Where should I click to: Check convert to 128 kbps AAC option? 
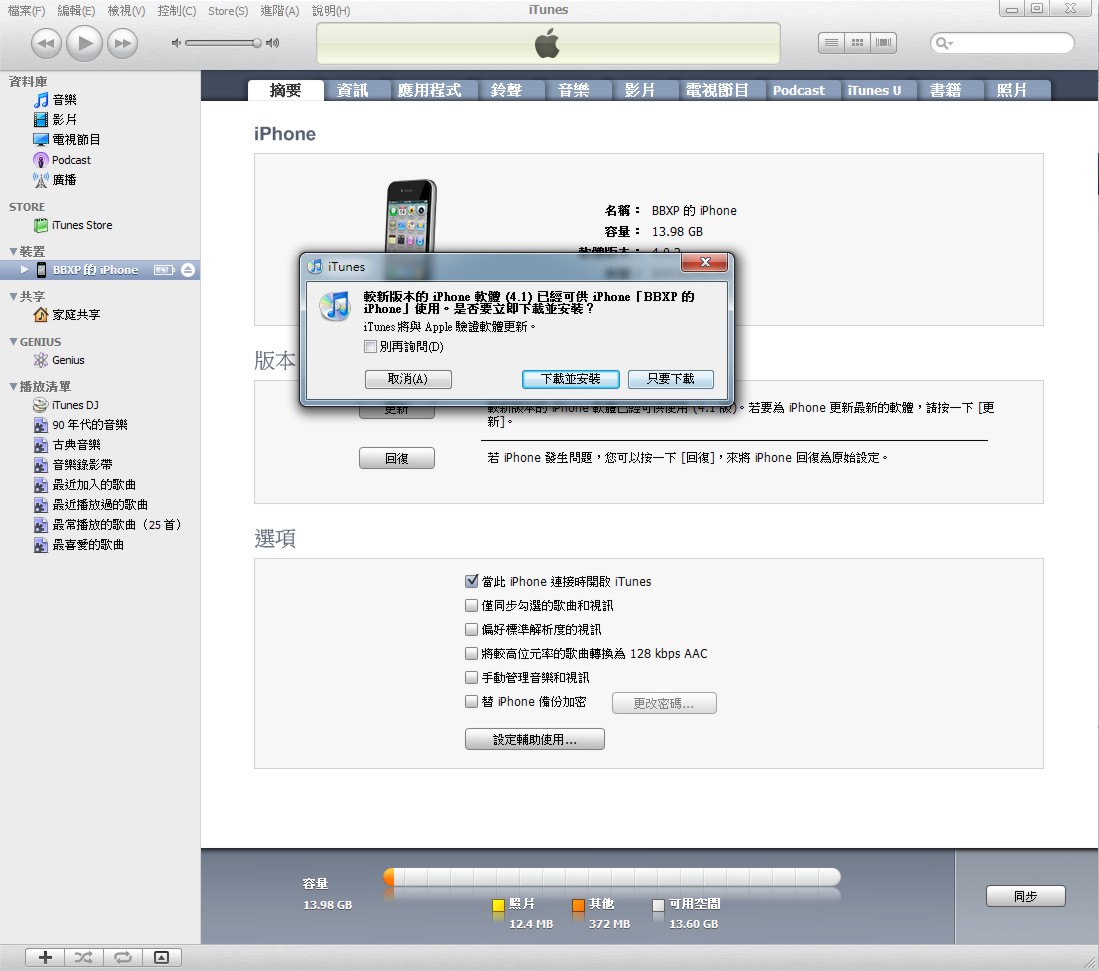[x=472, y=653]
